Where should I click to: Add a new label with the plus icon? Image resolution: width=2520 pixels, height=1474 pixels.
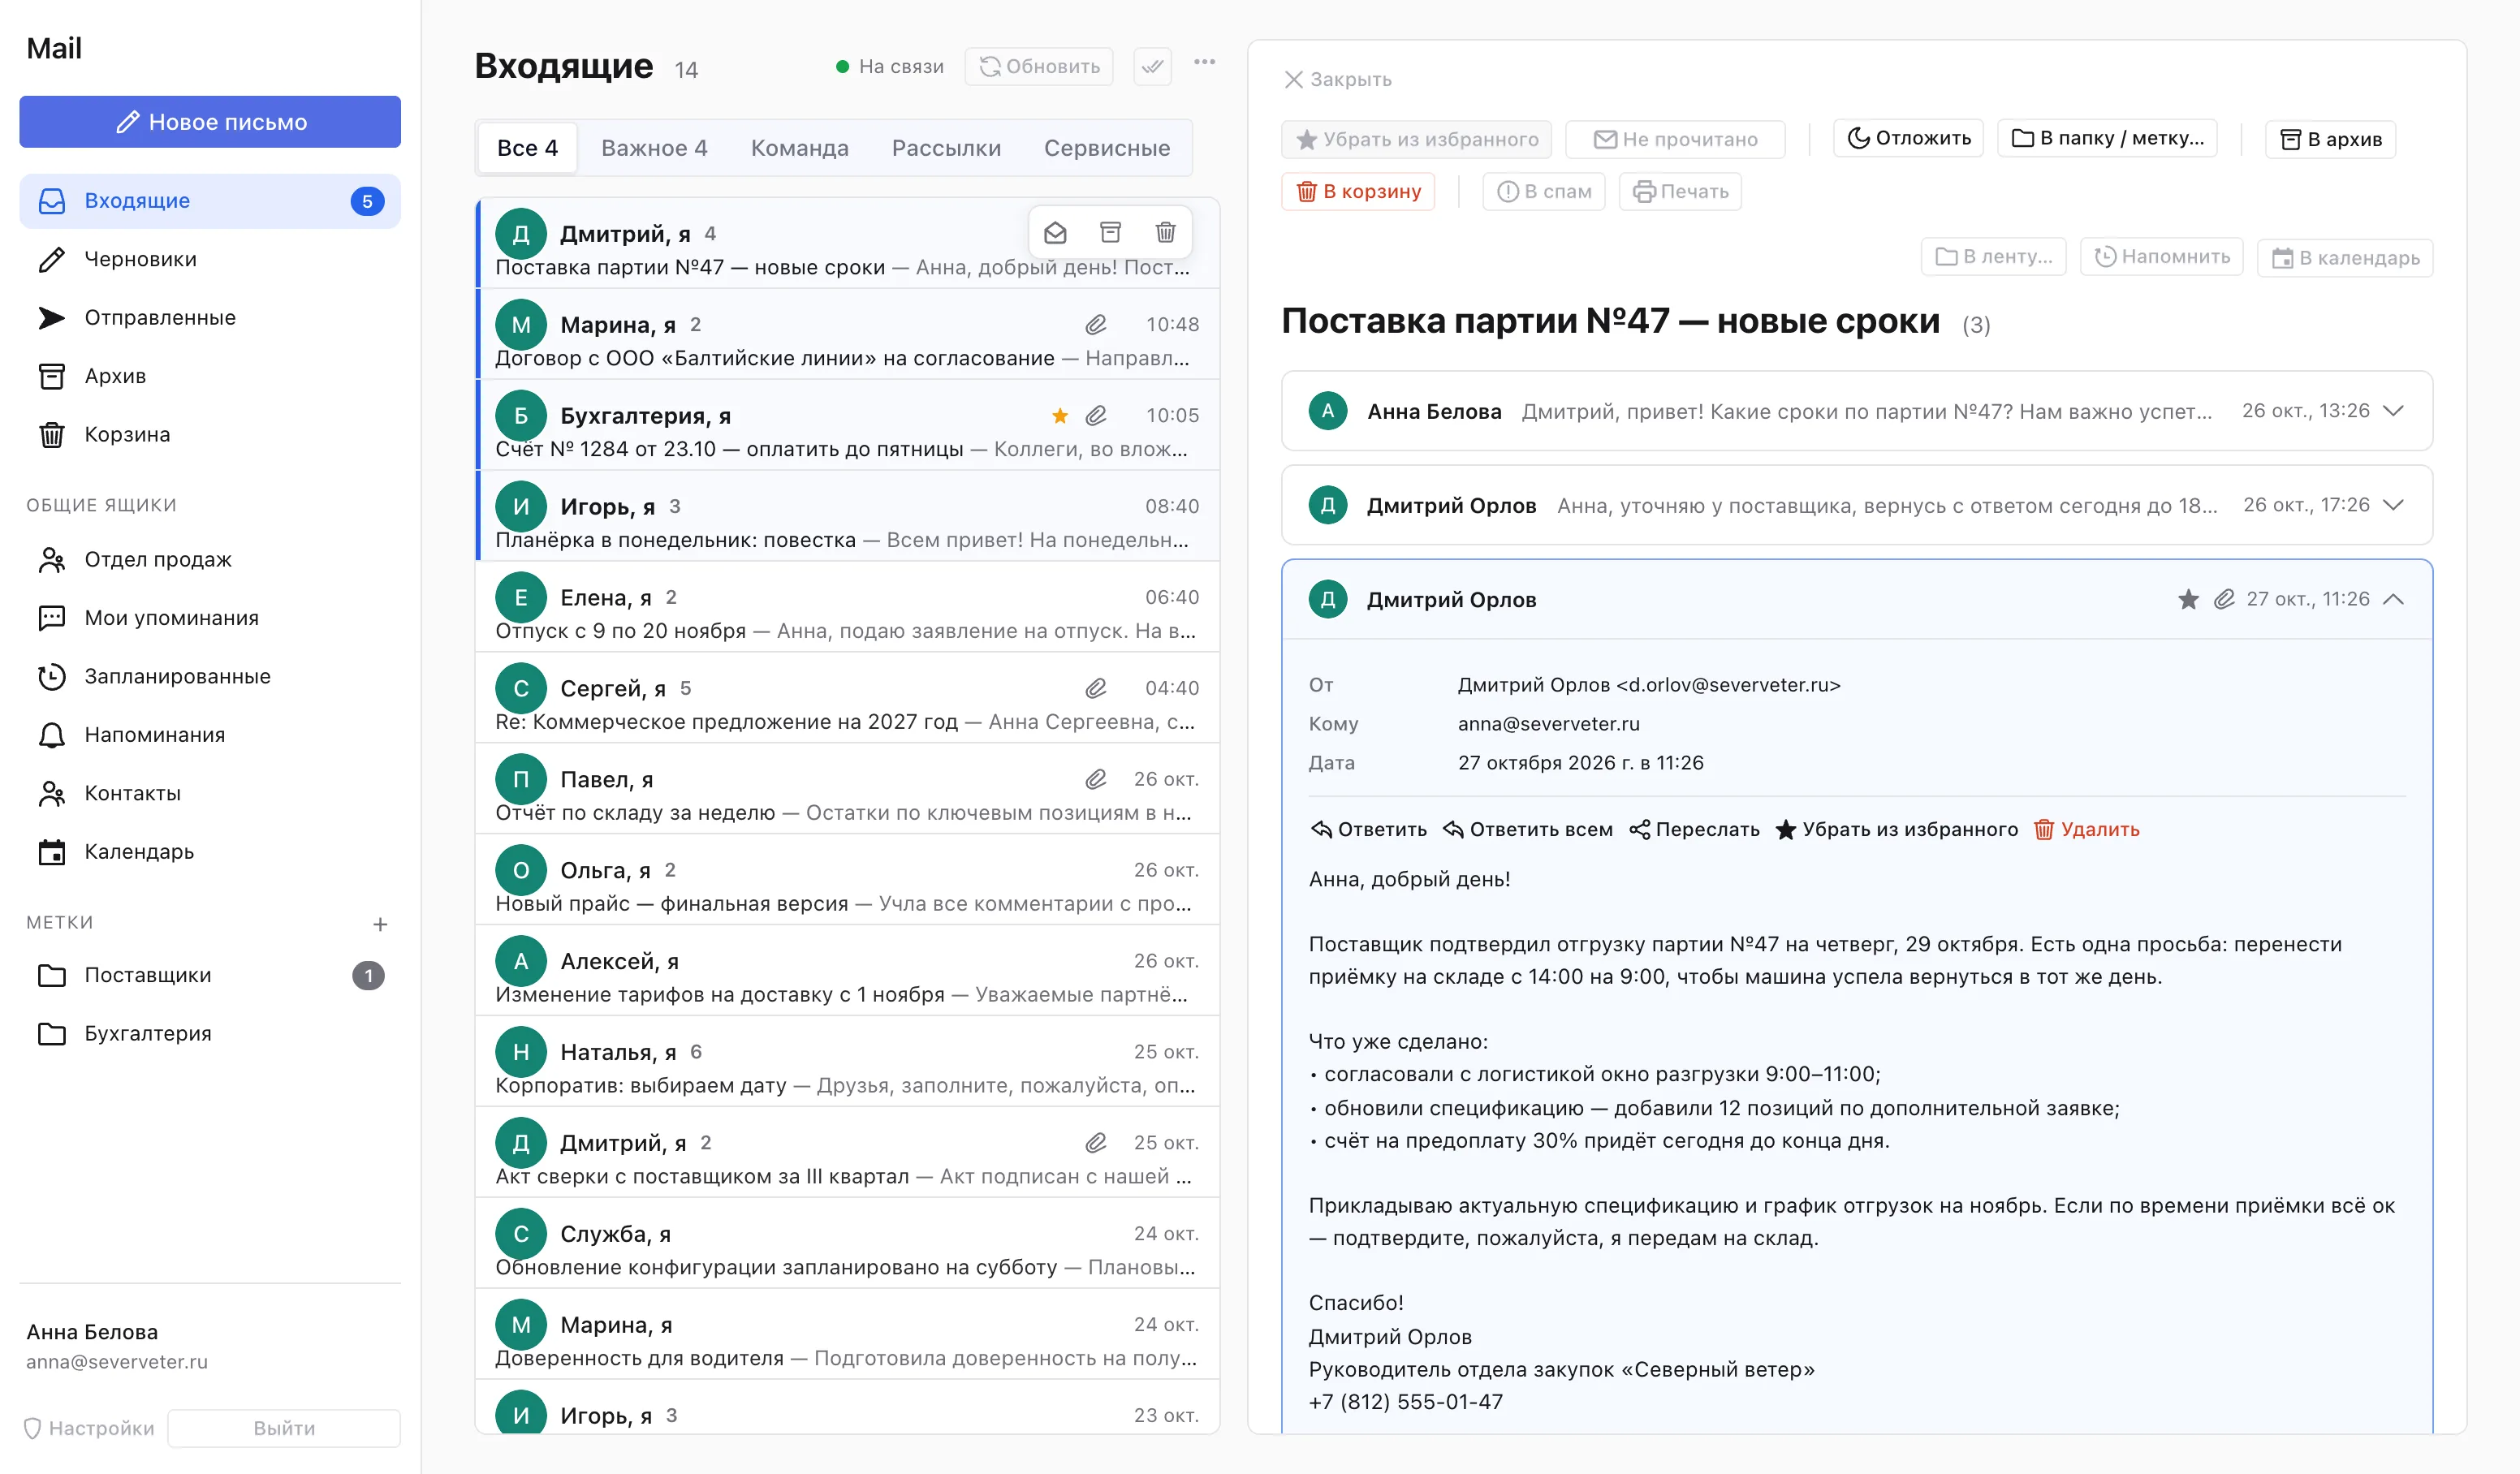pos(380,924)
